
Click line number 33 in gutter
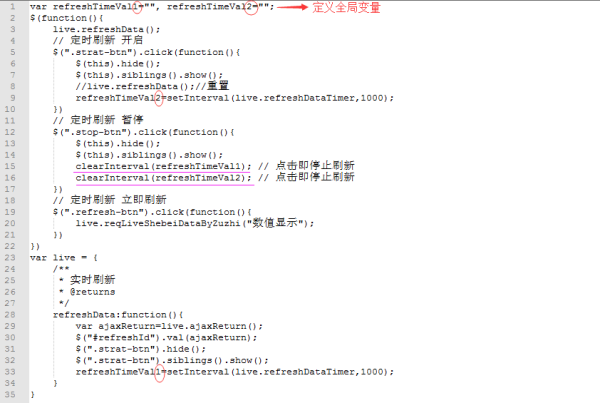click(x=10, y=372)
